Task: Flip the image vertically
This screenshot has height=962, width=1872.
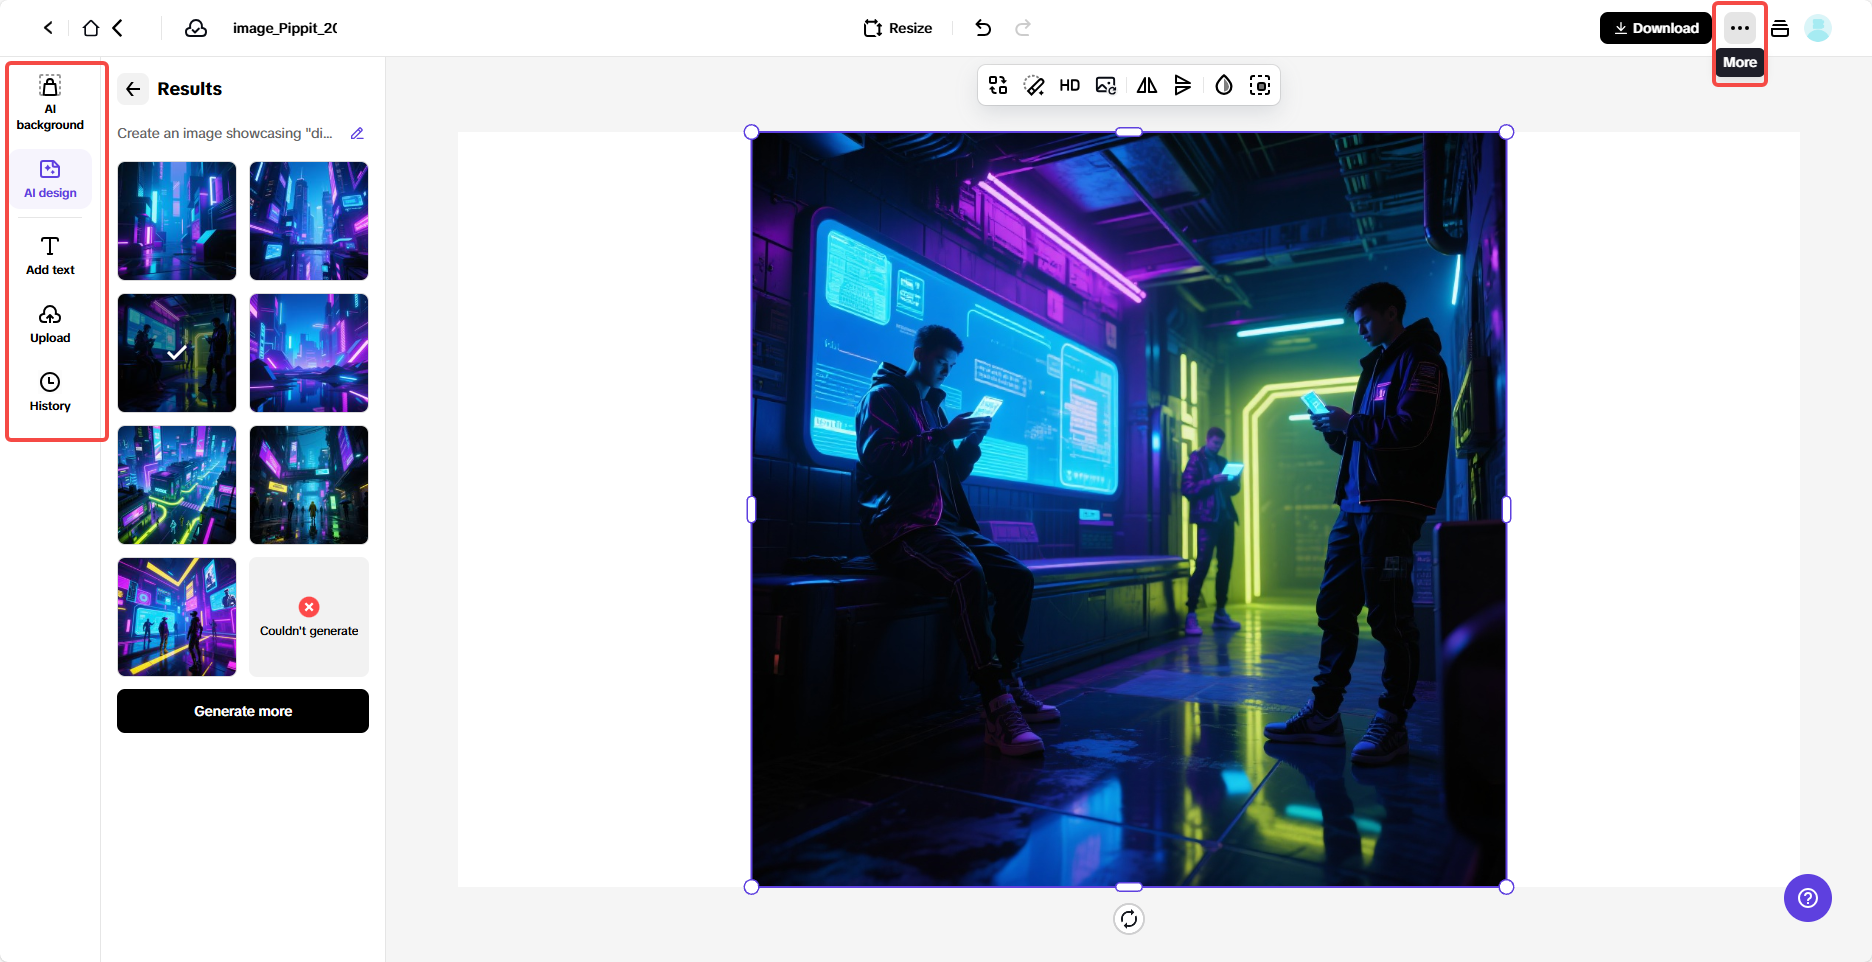Action: pos(1183,86)
